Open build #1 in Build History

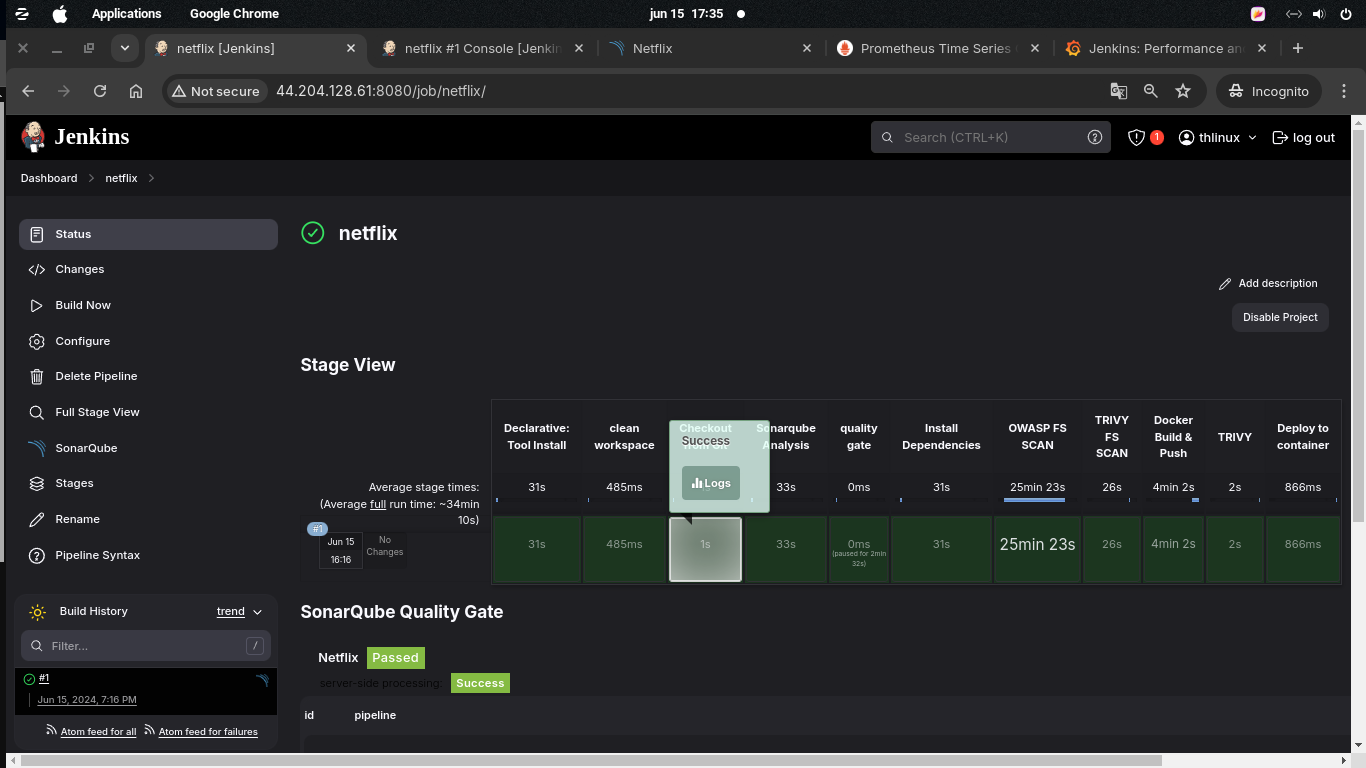pyautogui.click(x=44, y=678)
